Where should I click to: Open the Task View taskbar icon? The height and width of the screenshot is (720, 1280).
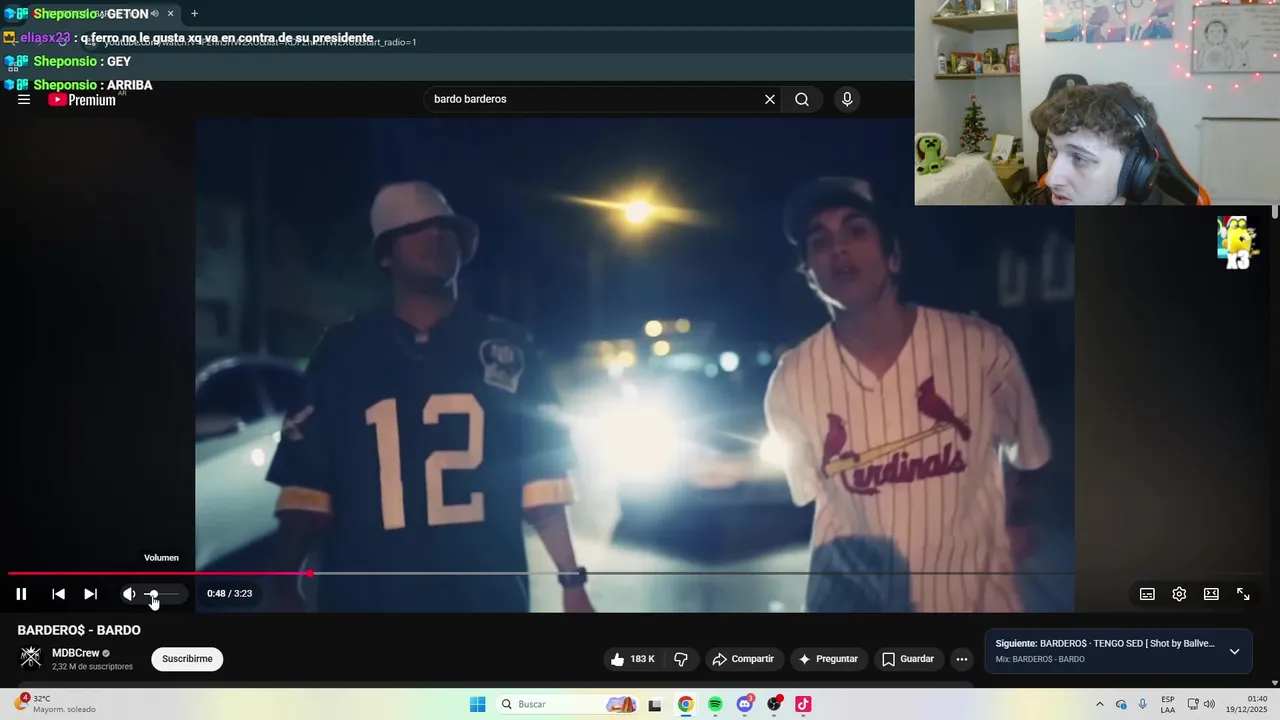coord(655,704)
